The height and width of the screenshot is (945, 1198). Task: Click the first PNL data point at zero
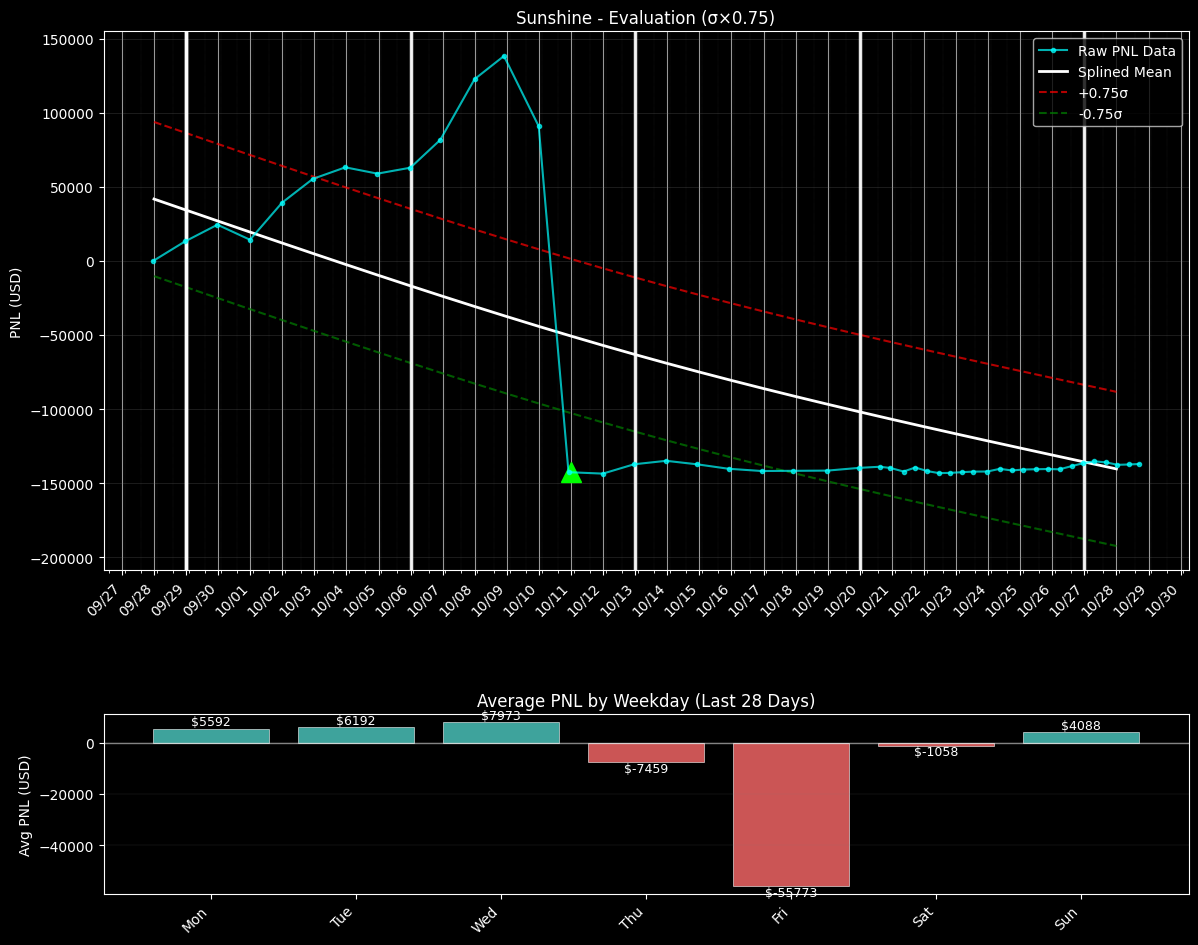[154, 261]
